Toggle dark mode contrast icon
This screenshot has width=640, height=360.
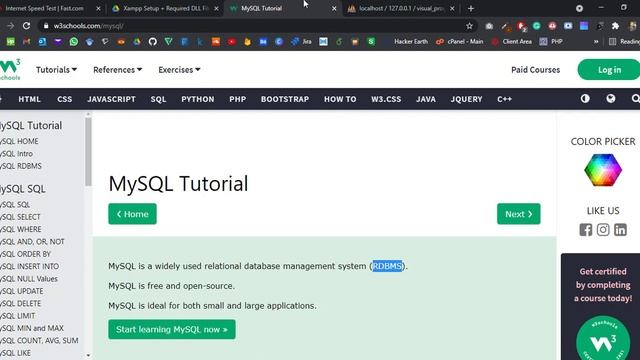point(585,99)
